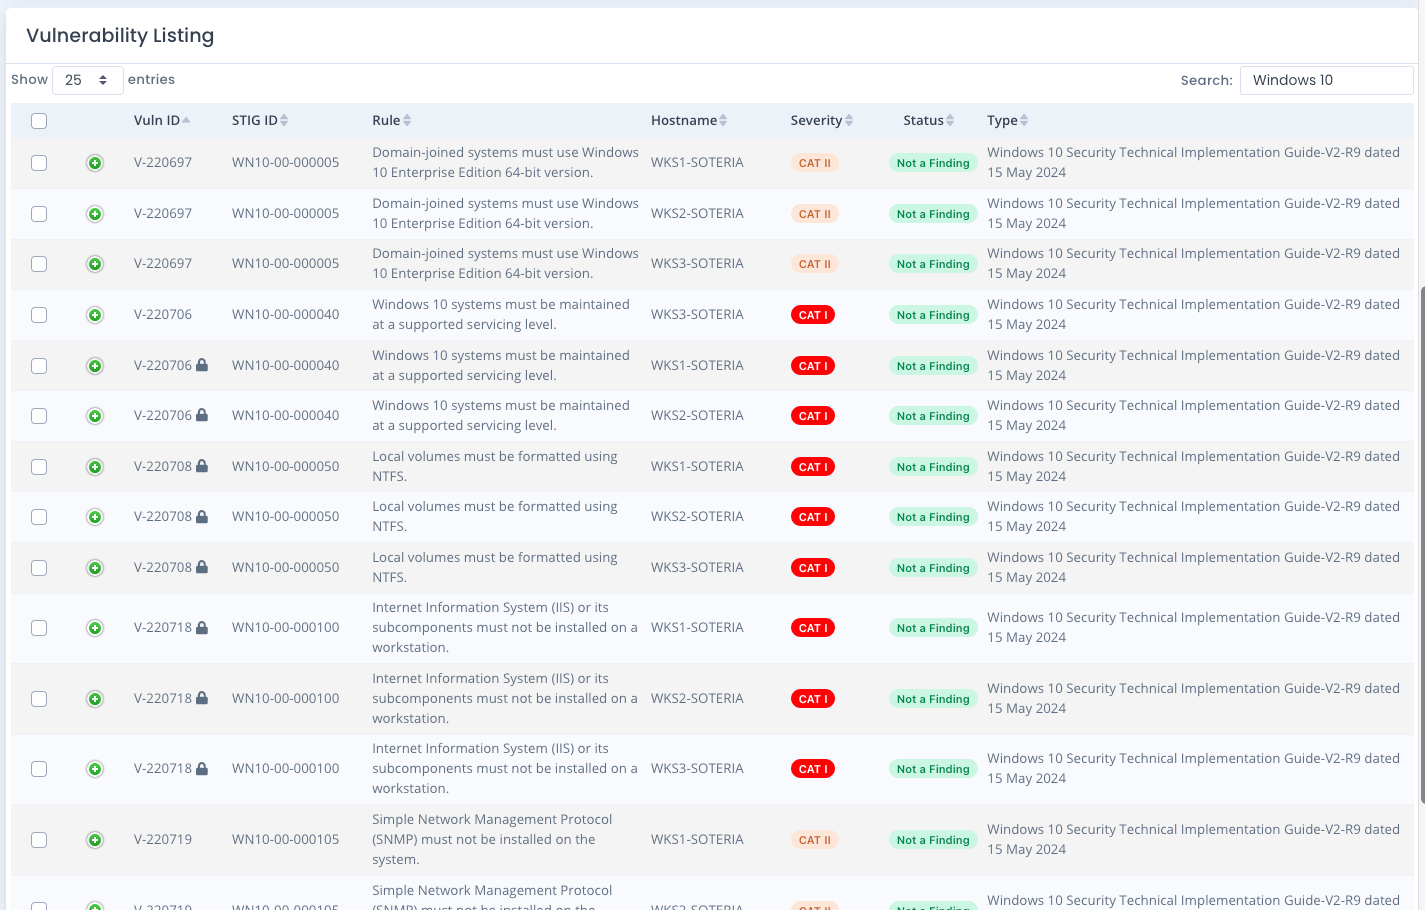Select checkbox for V-220708 WKS2-SOTERIA row
This screenshot has width=1425, height=910.
click(x=39, y=517)
